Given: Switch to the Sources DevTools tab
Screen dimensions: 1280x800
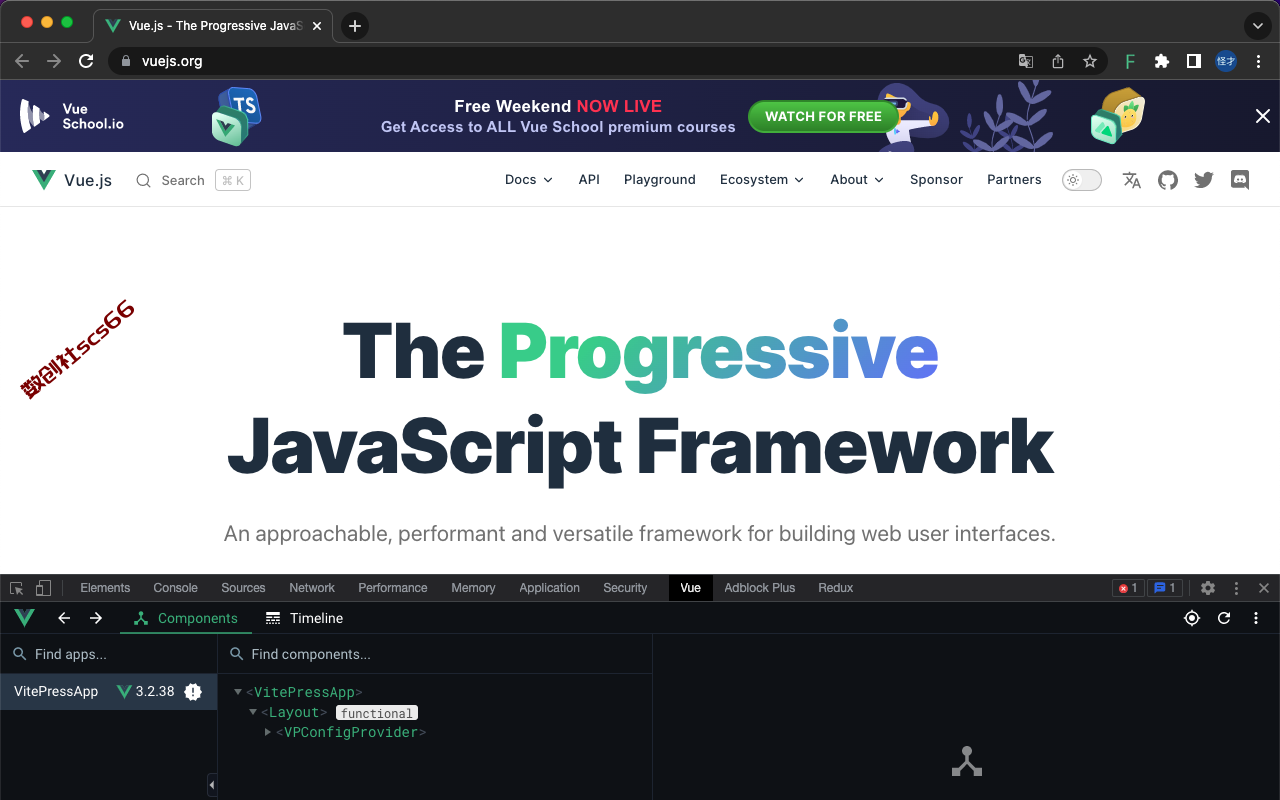Looking at the screenshot, I should tap(243, 588).
